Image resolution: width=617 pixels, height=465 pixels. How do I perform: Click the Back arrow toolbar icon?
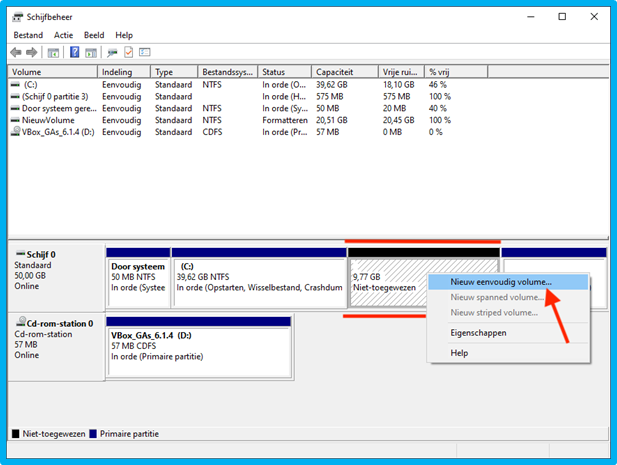[x=16, y=52]
